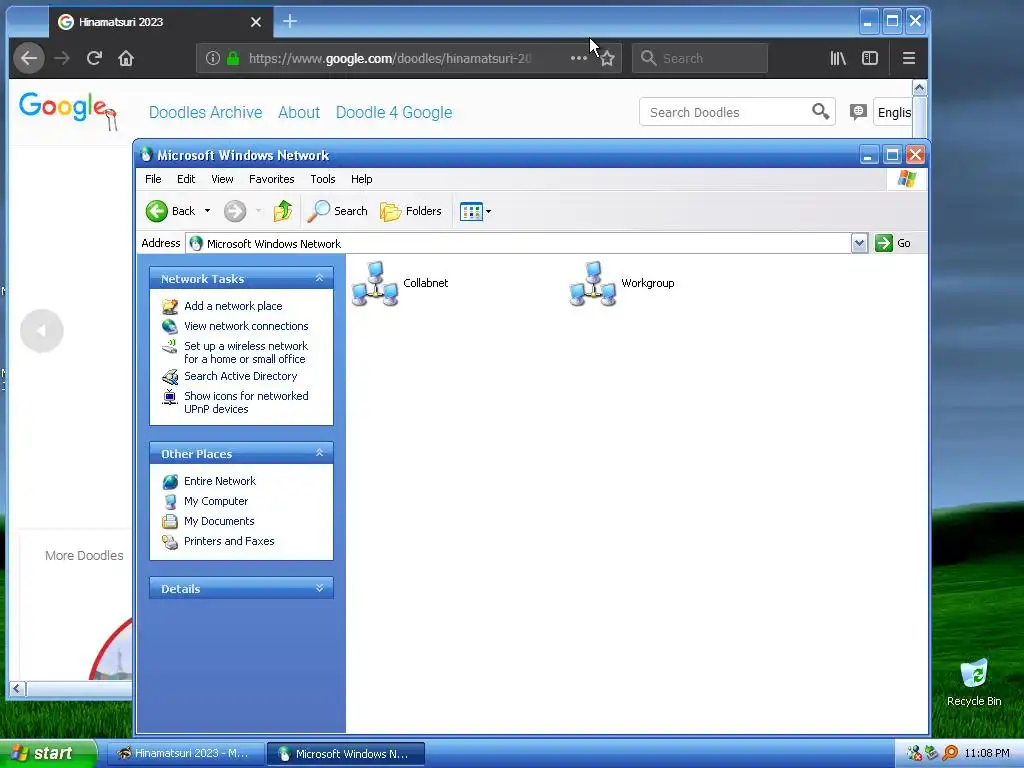Collapse the Network Tasks panel

point(319,278)
